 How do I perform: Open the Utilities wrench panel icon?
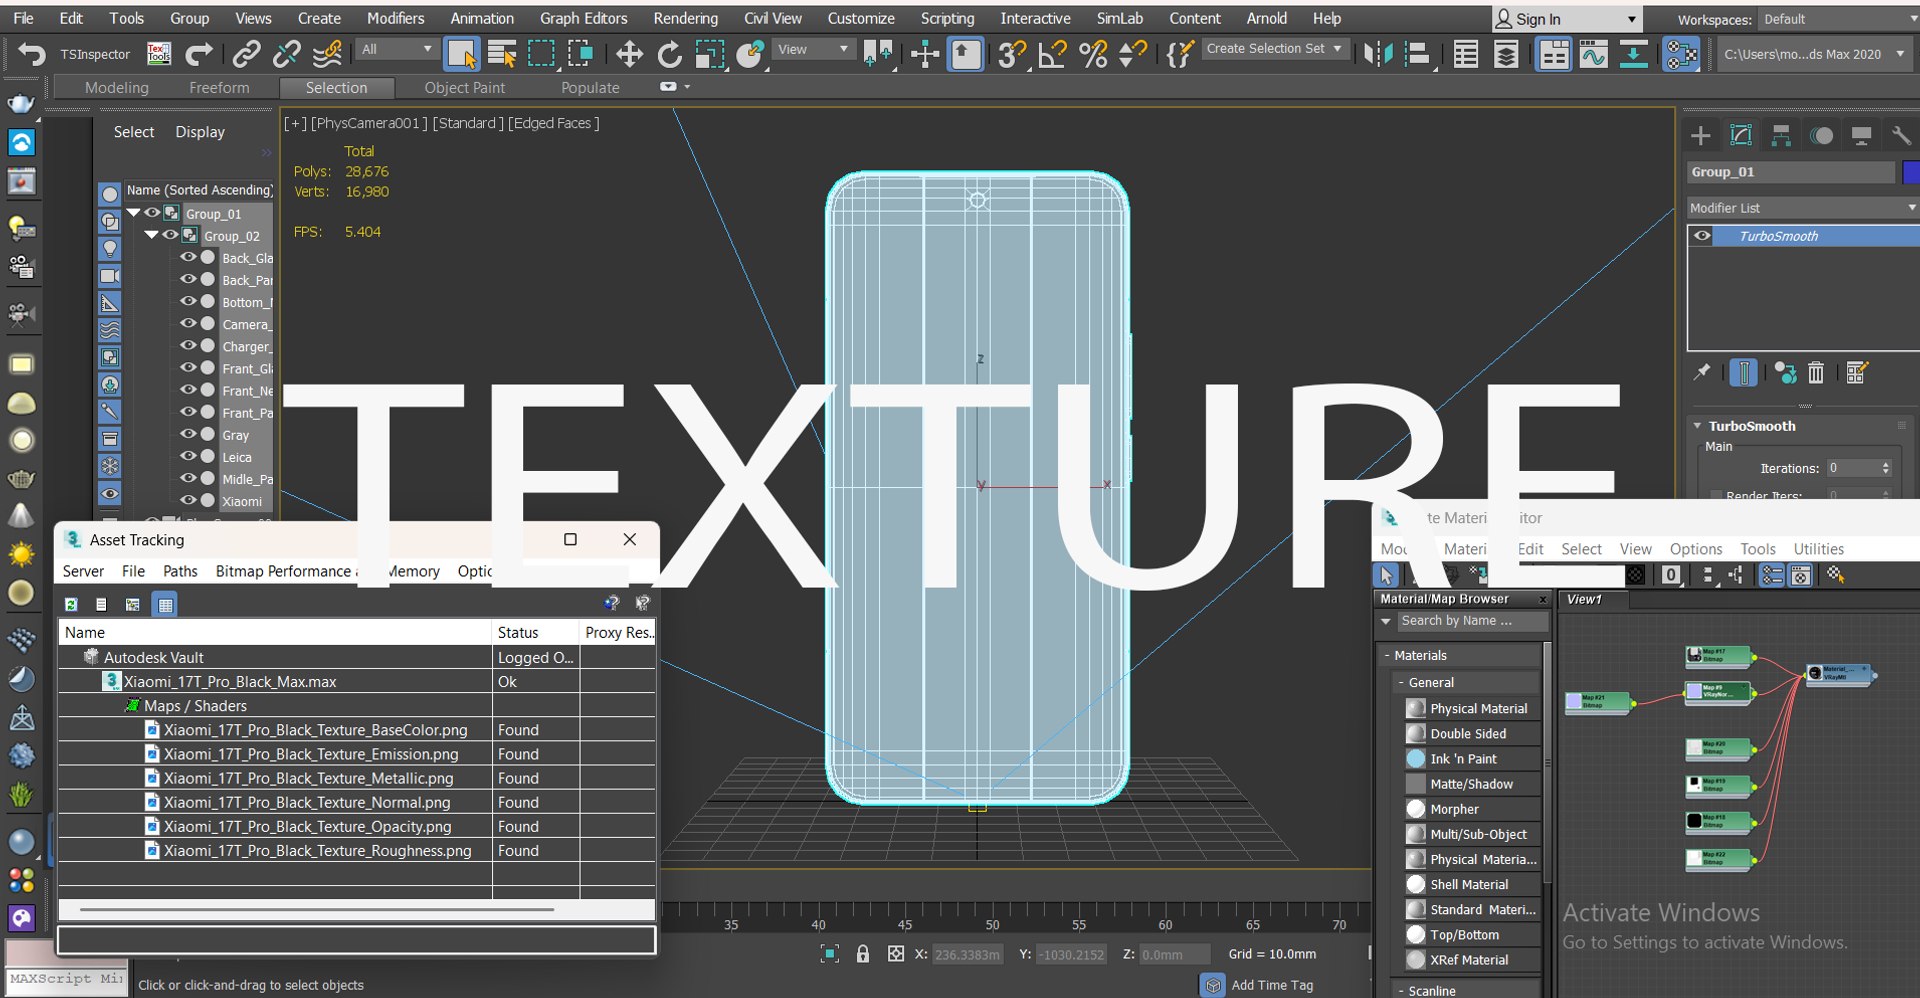(x=1900, y=135)
